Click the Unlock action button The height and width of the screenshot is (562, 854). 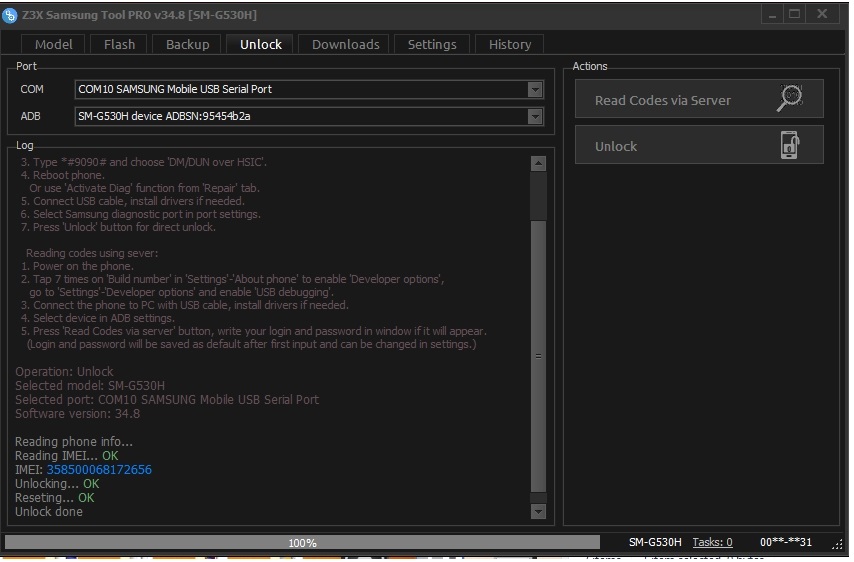pyautogui.click(x=699, y=145)
